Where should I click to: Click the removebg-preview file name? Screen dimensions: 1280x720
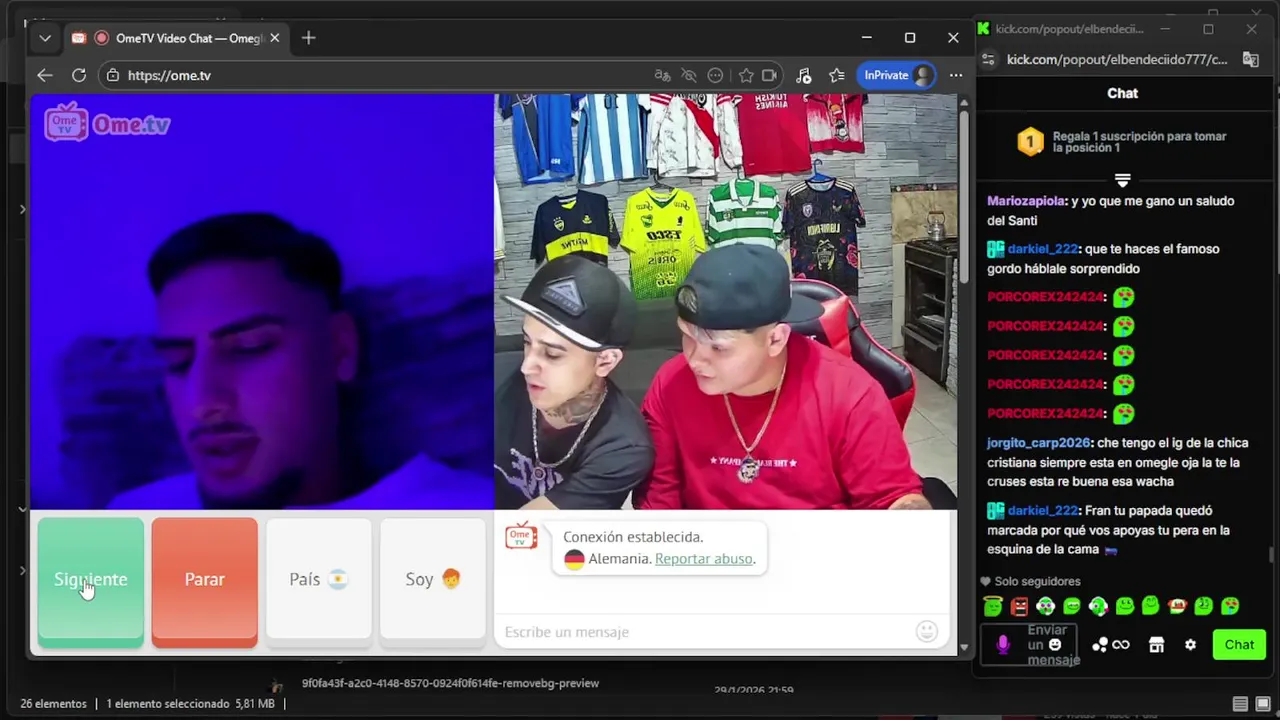click(x=450, y=684)
